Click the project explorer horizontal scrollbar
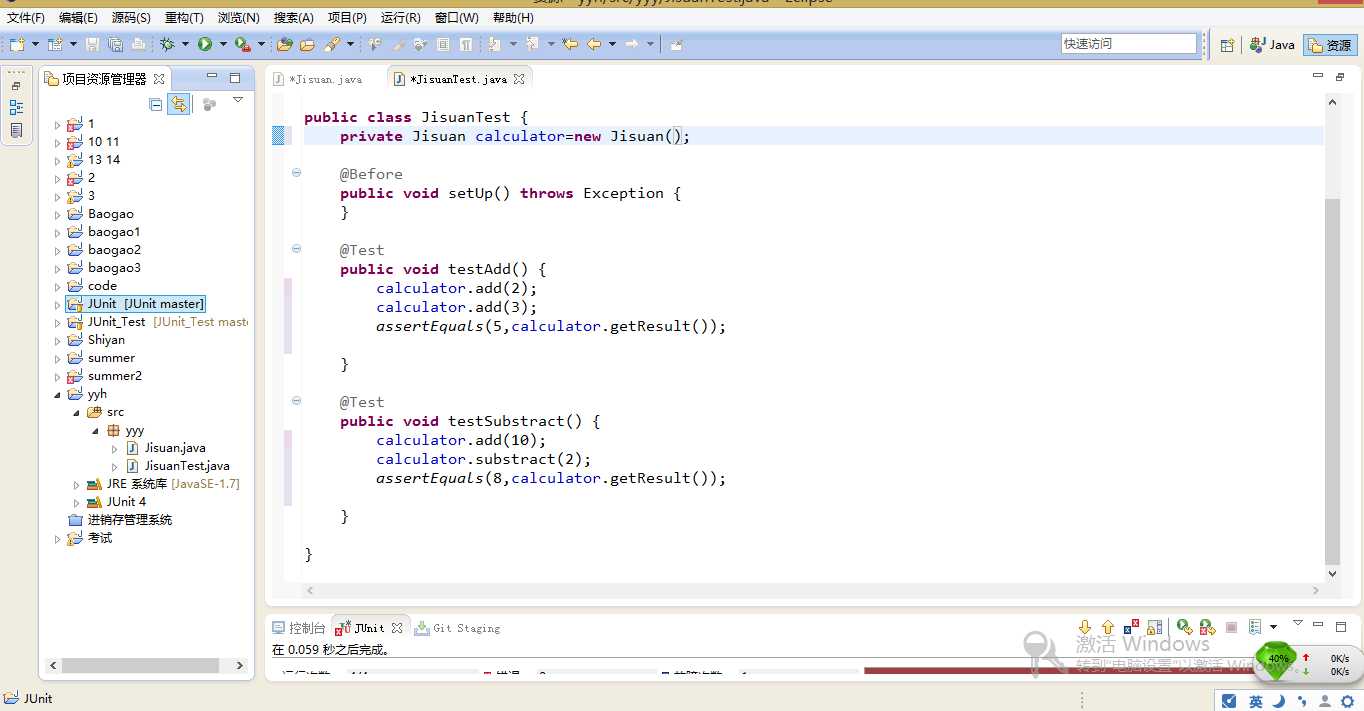 tap(140, 665)
